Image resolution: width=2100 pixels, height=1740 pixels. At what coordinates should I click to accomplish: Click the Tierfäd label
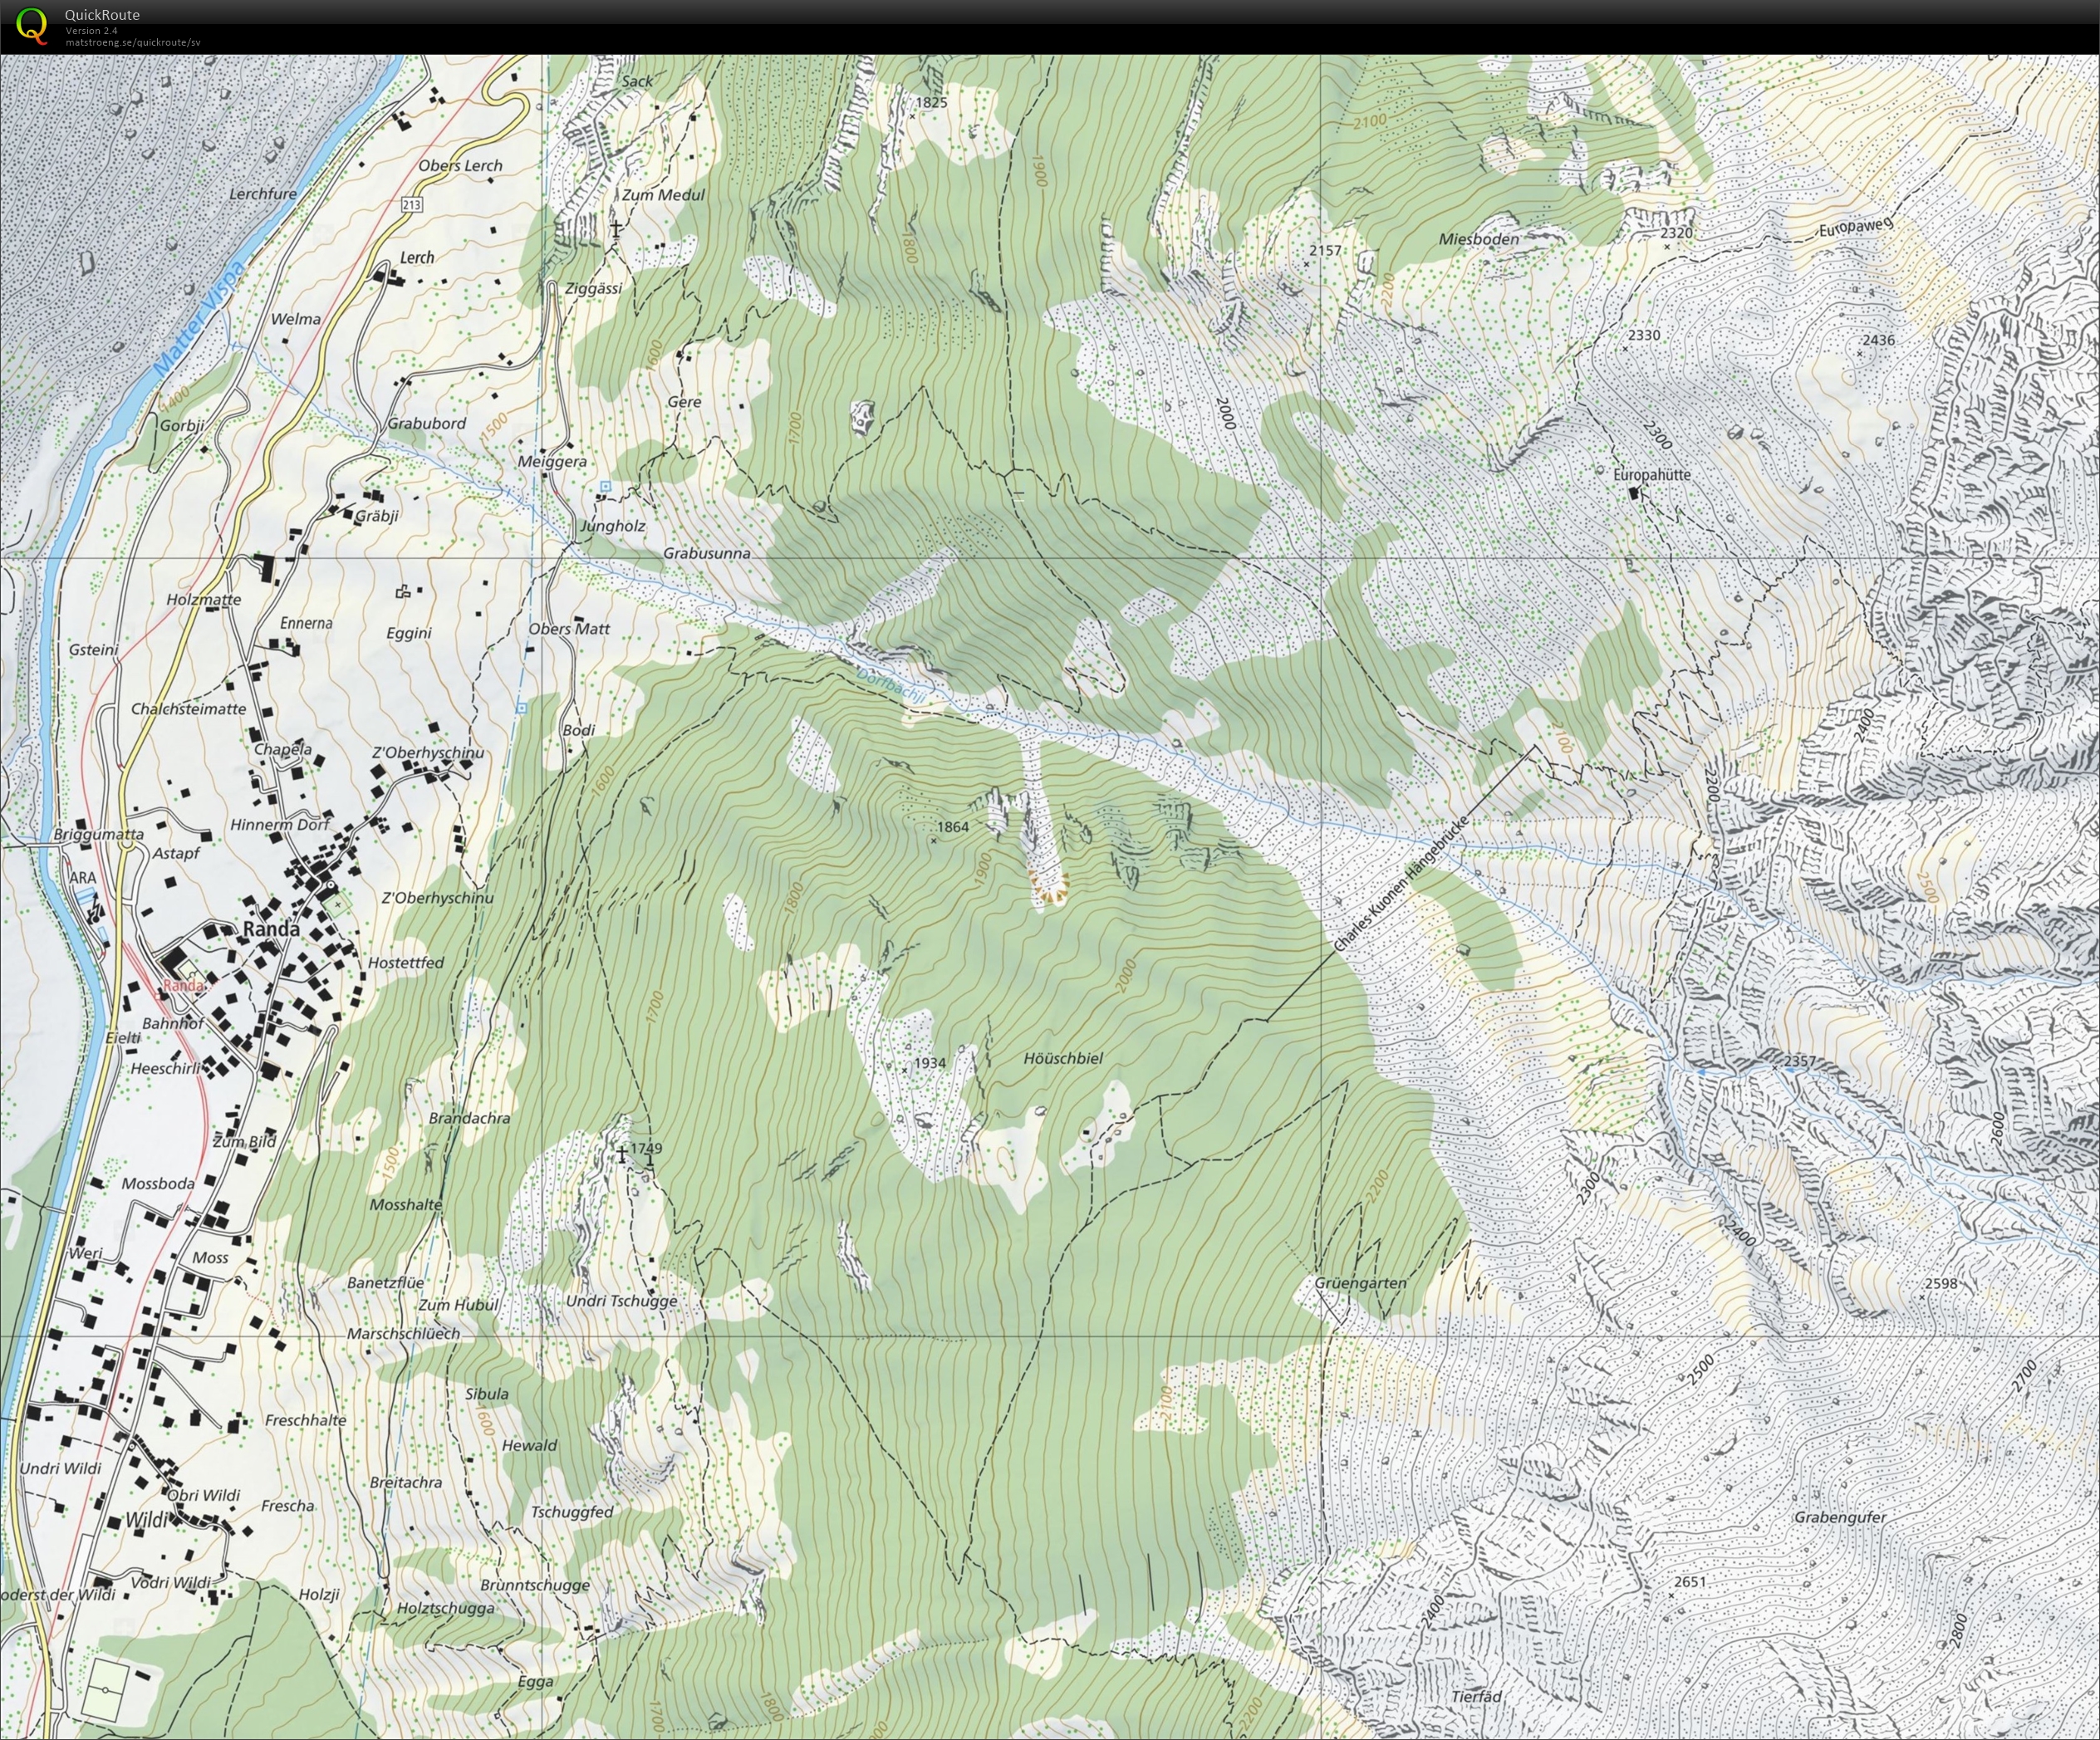point(1477,1697)
